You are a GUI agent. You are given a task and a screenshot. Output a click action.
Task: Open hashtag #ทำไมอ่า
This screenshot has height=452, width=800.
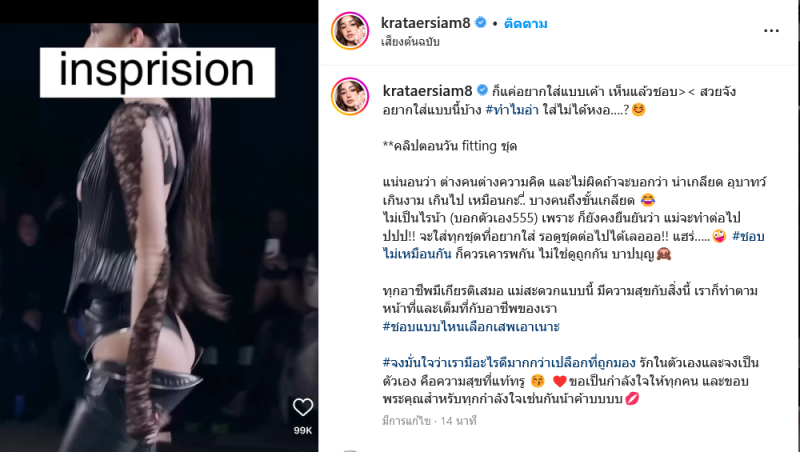tap(512, 110)
